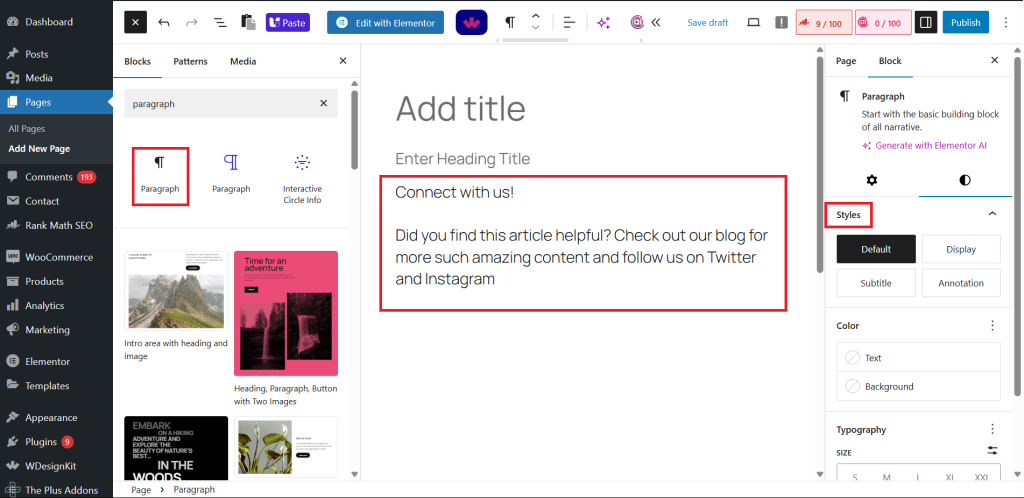Toggle the settings sidebar panel button
1024x498 pixels.
tap(926, 22)
